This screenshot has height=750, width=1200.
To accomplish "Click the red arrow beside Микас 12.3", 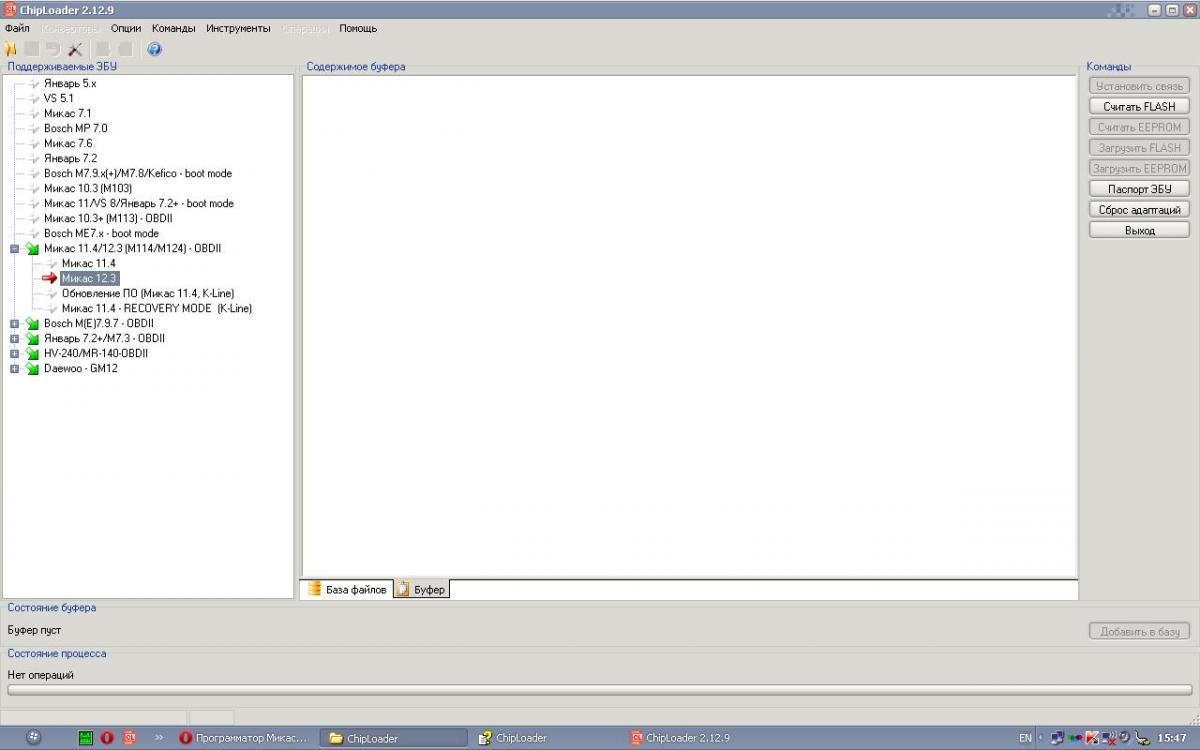I will (x=49, y=278).
